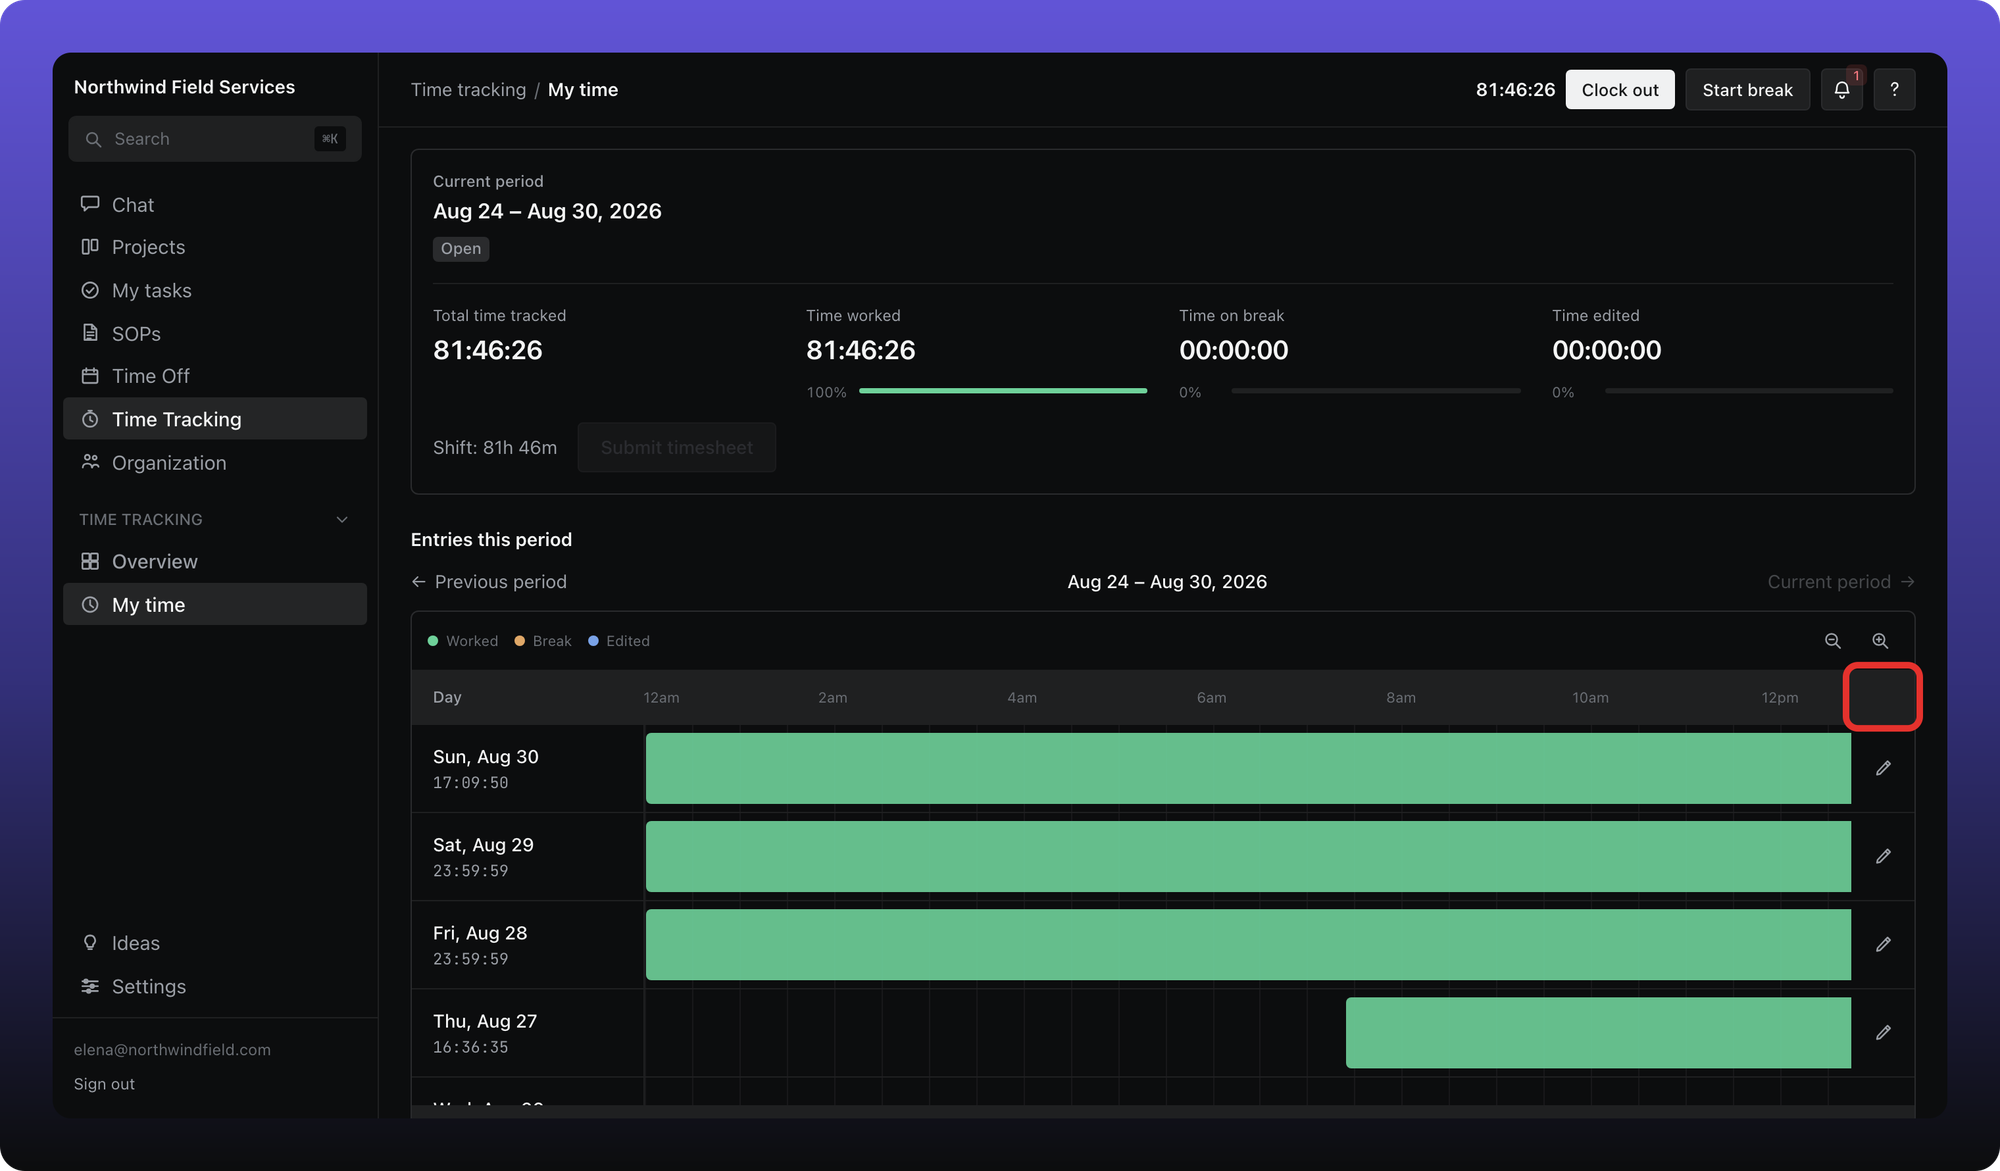Click the Time on break progress bar
Viewport: 2000px width, 1171px height.
pyautogui.click(x=1376, y=391)
